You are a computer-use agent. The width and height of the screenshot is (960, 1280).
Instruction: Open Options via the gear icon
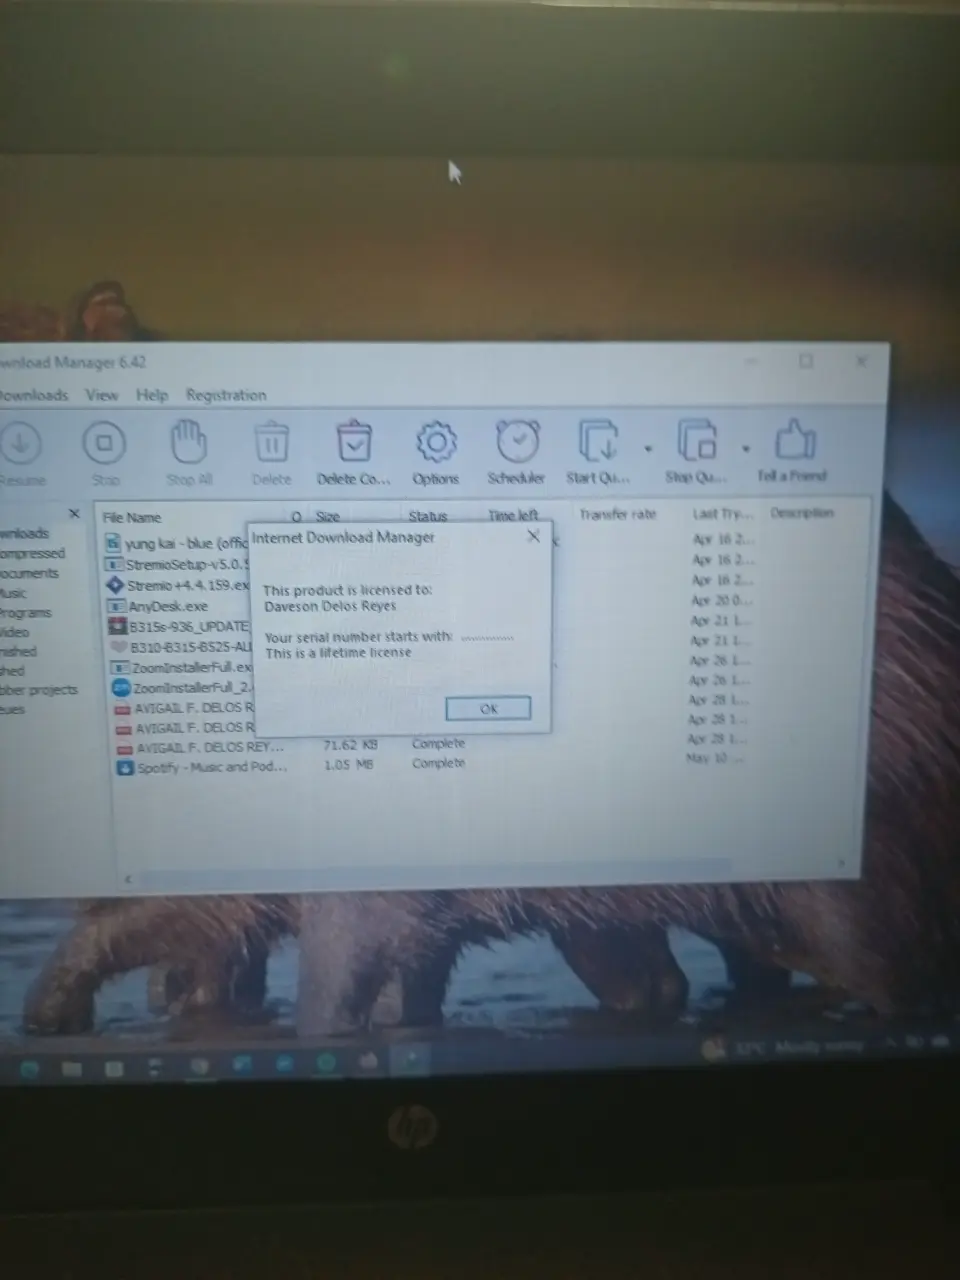pyautogui.click(x=436, y=441)
